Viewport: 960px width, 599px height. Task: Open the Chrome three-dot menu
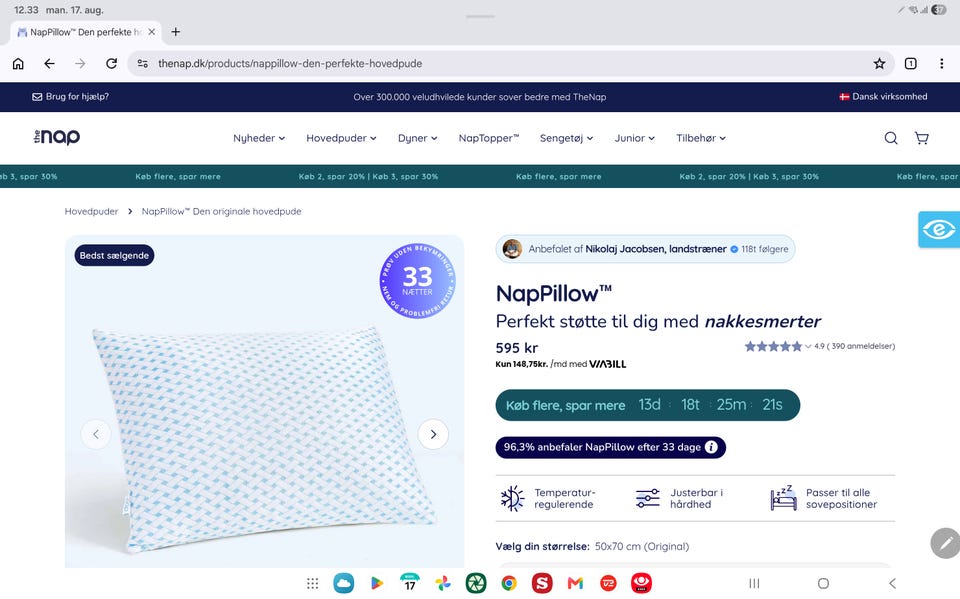pos(942,64)
